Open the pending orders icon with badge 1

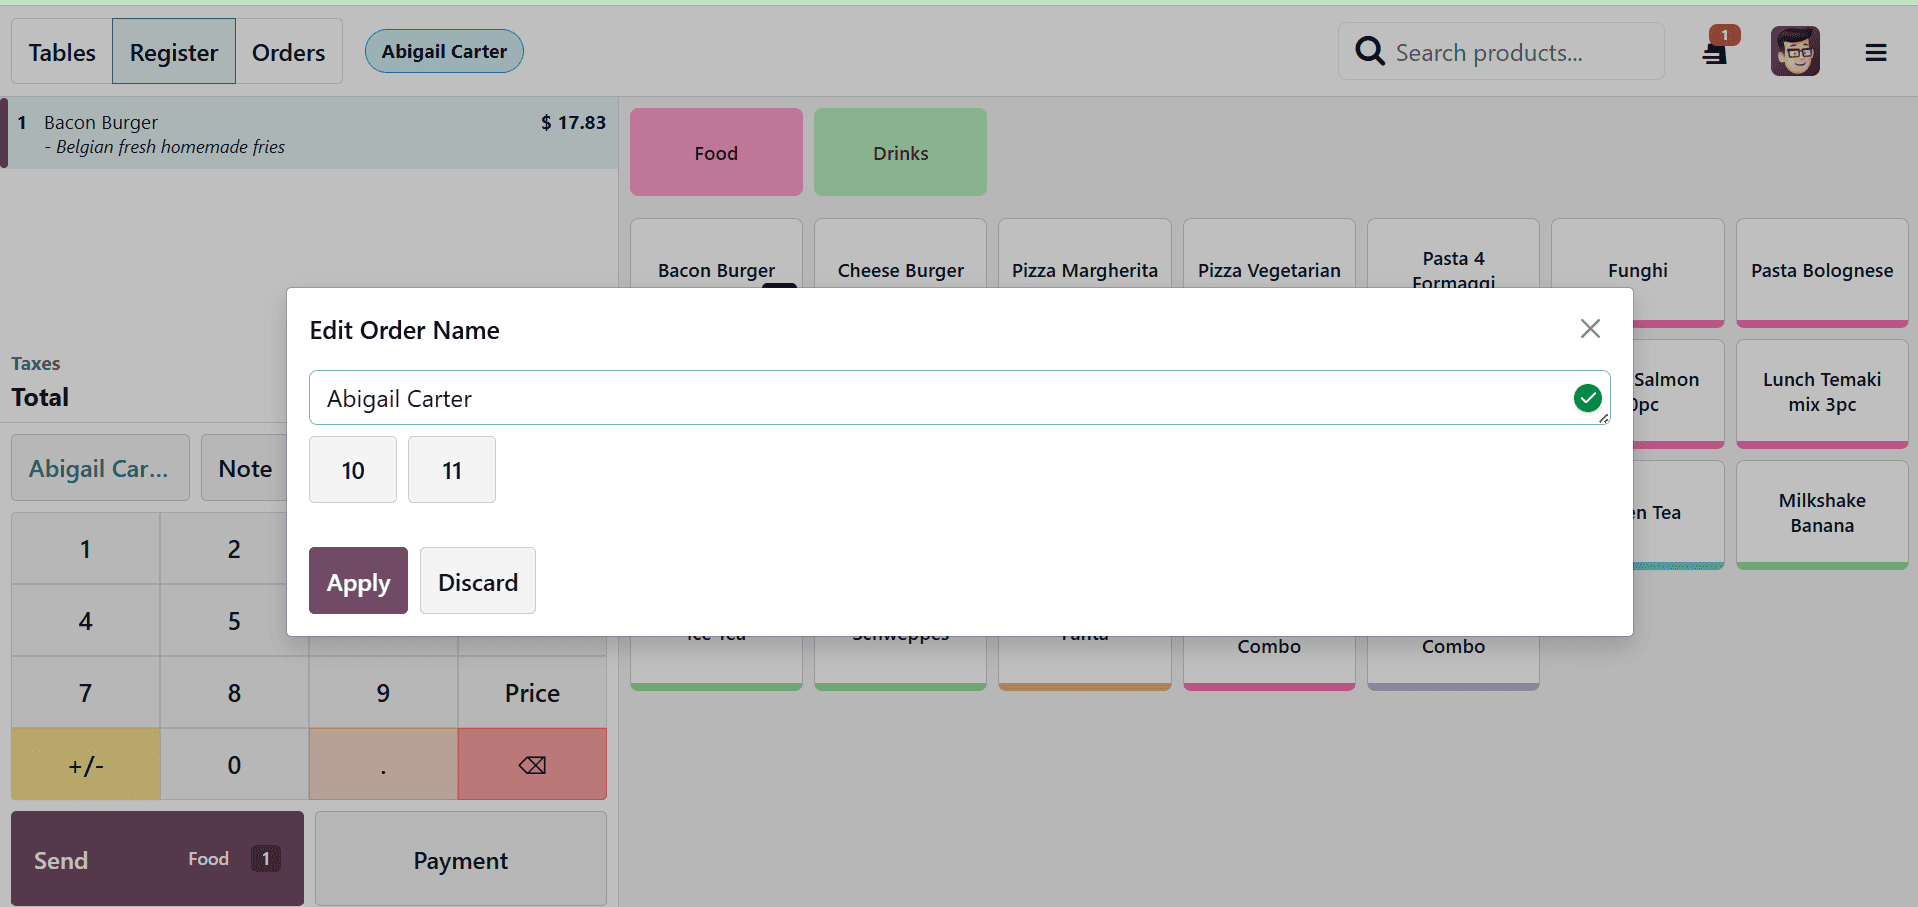[1714, 51]
